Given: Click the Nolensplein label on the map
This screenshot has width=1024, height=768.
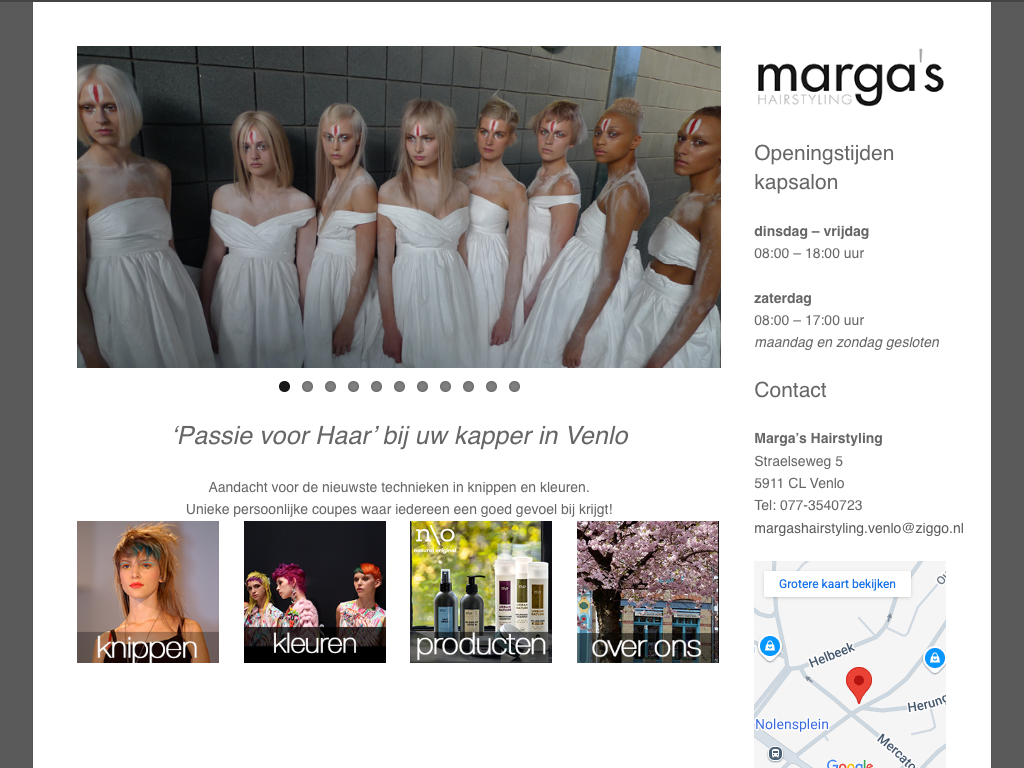Looking at the screenshot, I should 792,723.
